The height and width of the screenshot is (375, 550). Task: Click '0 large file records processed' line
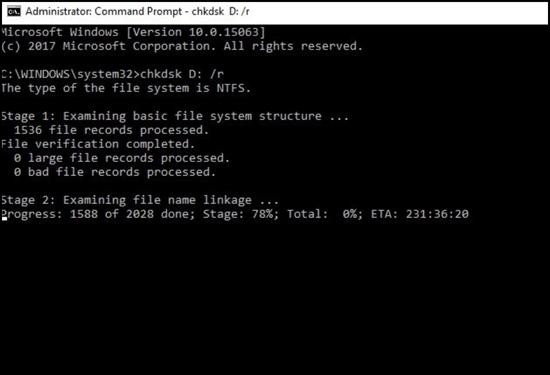pos(122,158)
